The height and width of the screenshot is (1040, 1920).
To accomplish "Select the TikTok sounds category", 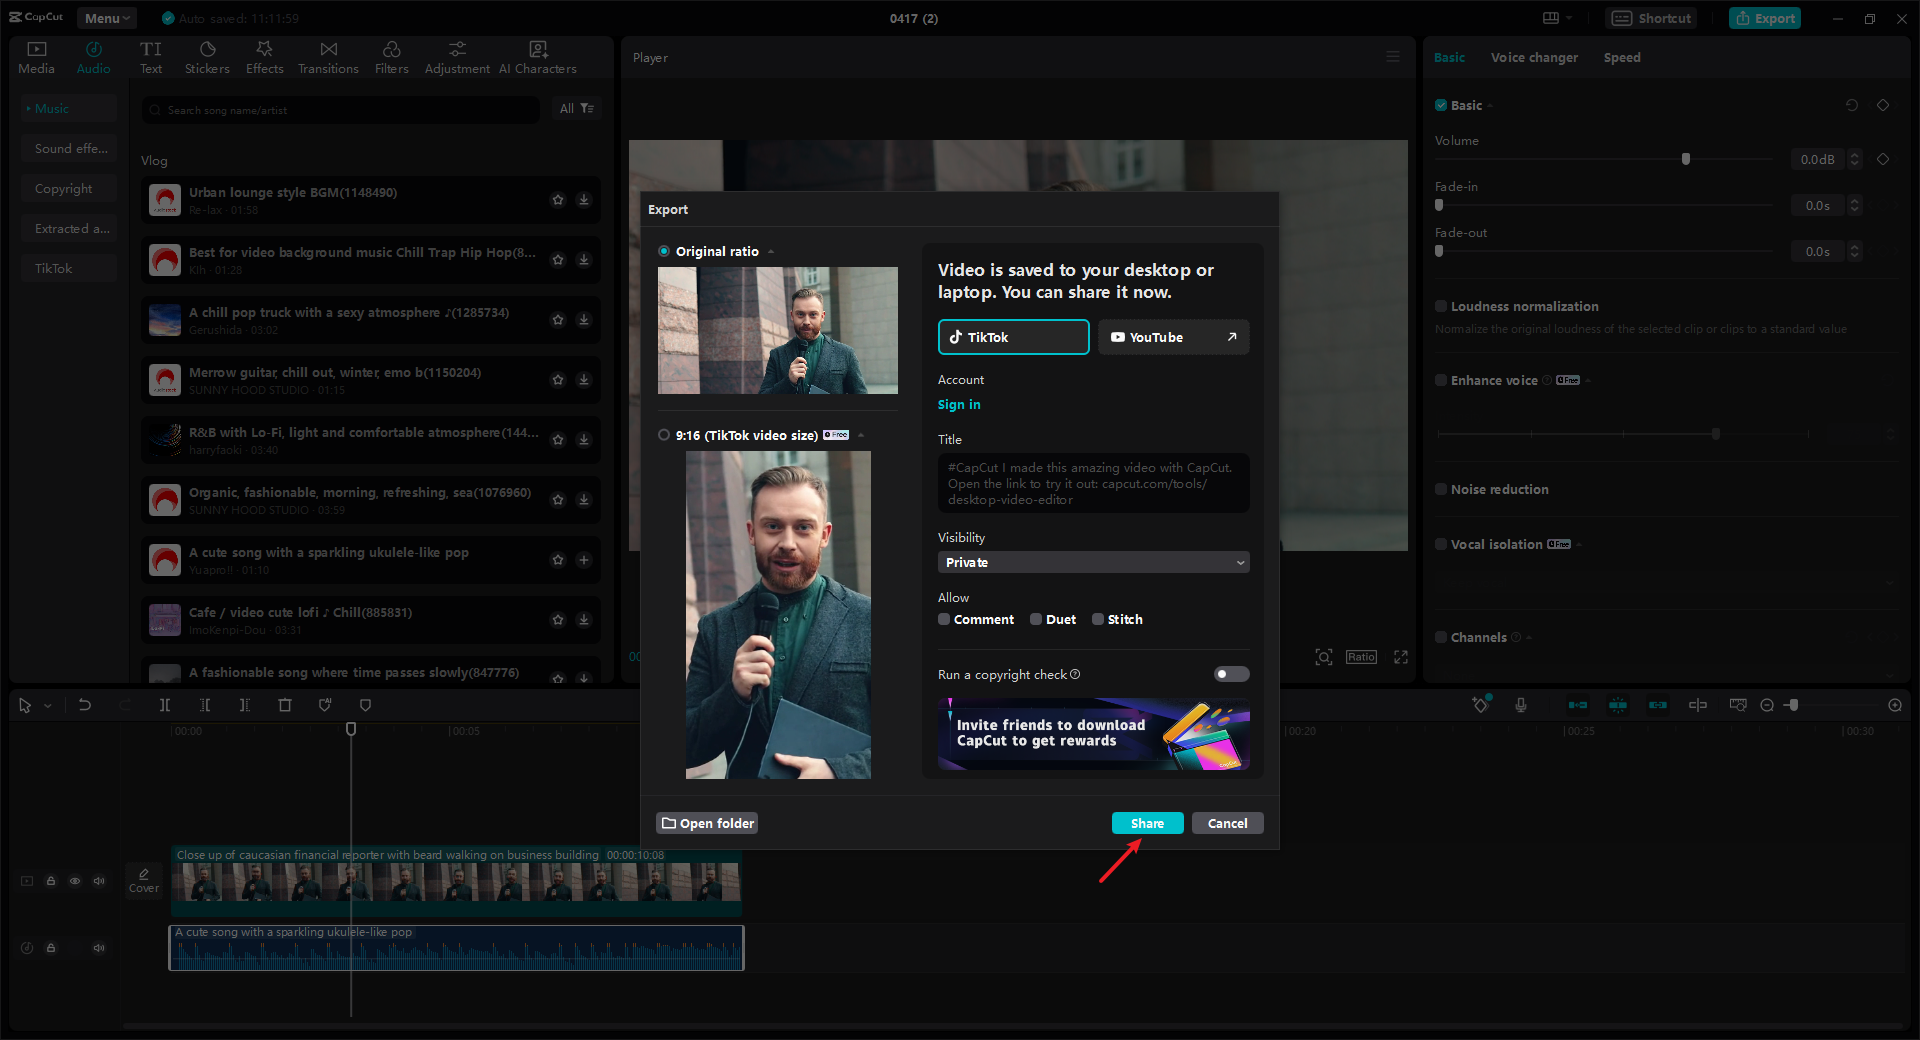I will (x=70, y=268).
